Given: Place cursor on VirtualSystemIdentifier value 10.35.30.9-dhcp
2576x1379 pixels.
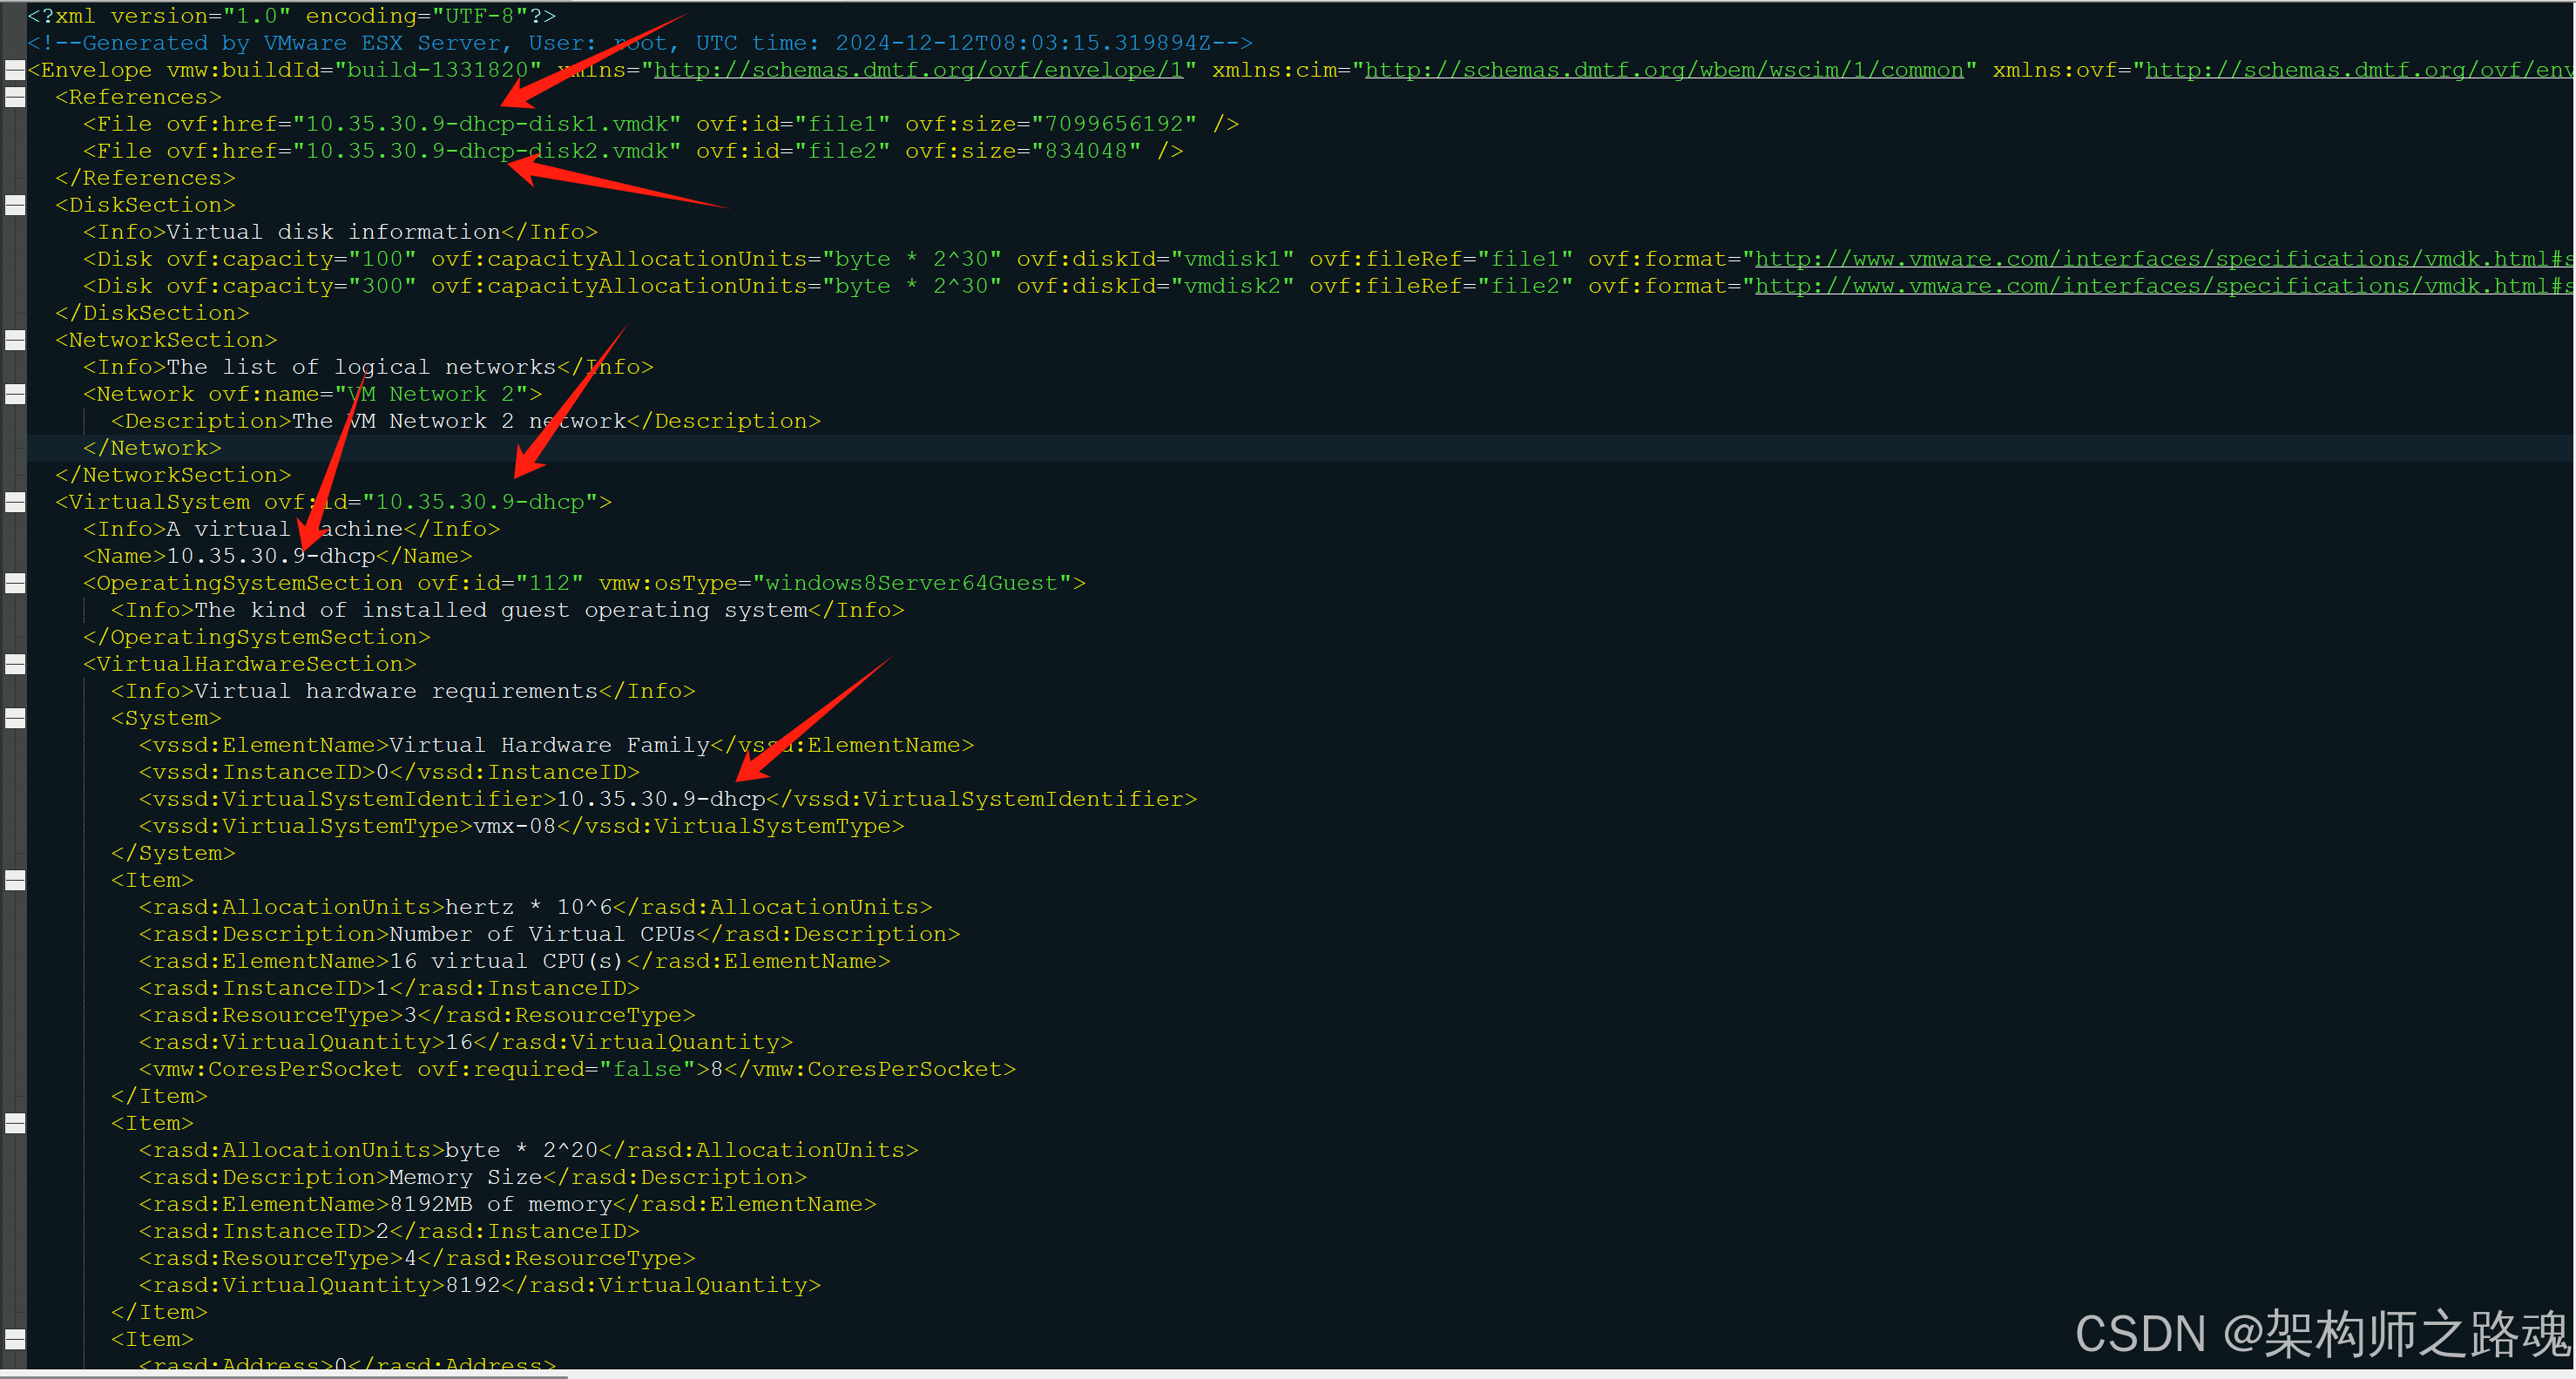Looking at the screenshot, I should click(x=660, y=799).
